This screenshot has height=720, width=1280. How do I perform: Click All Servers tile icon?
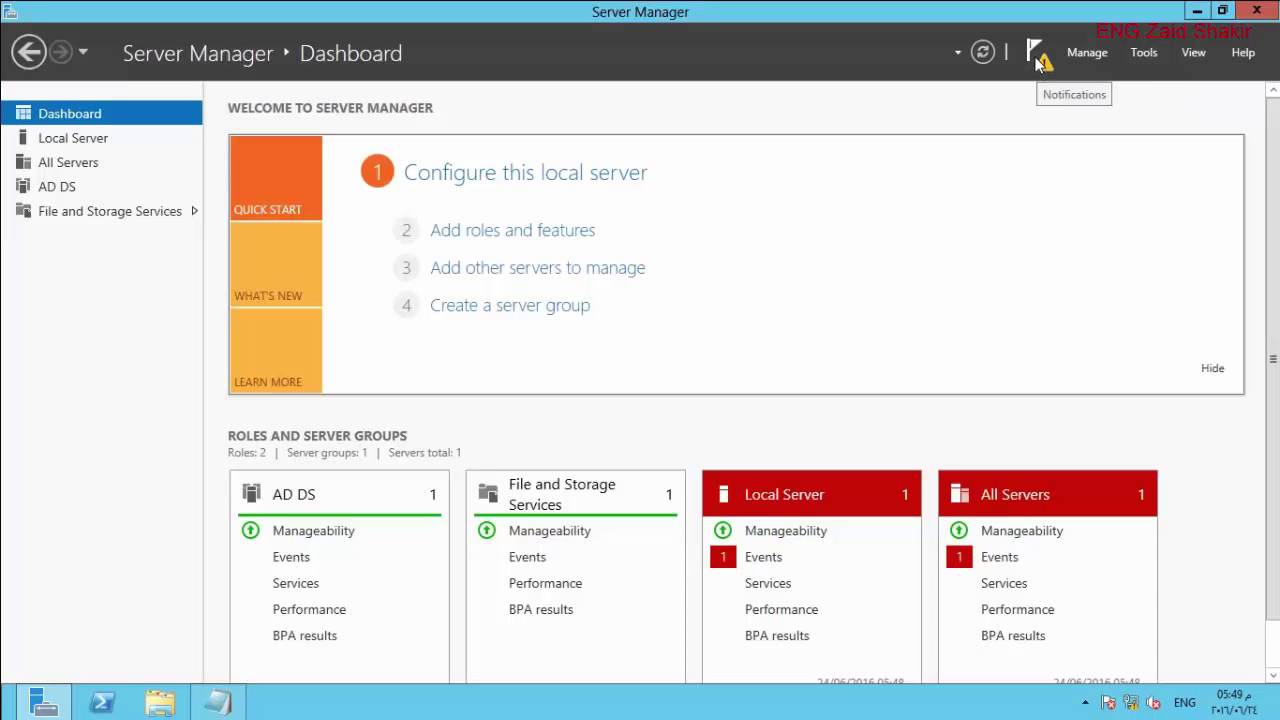click(960, 494)
